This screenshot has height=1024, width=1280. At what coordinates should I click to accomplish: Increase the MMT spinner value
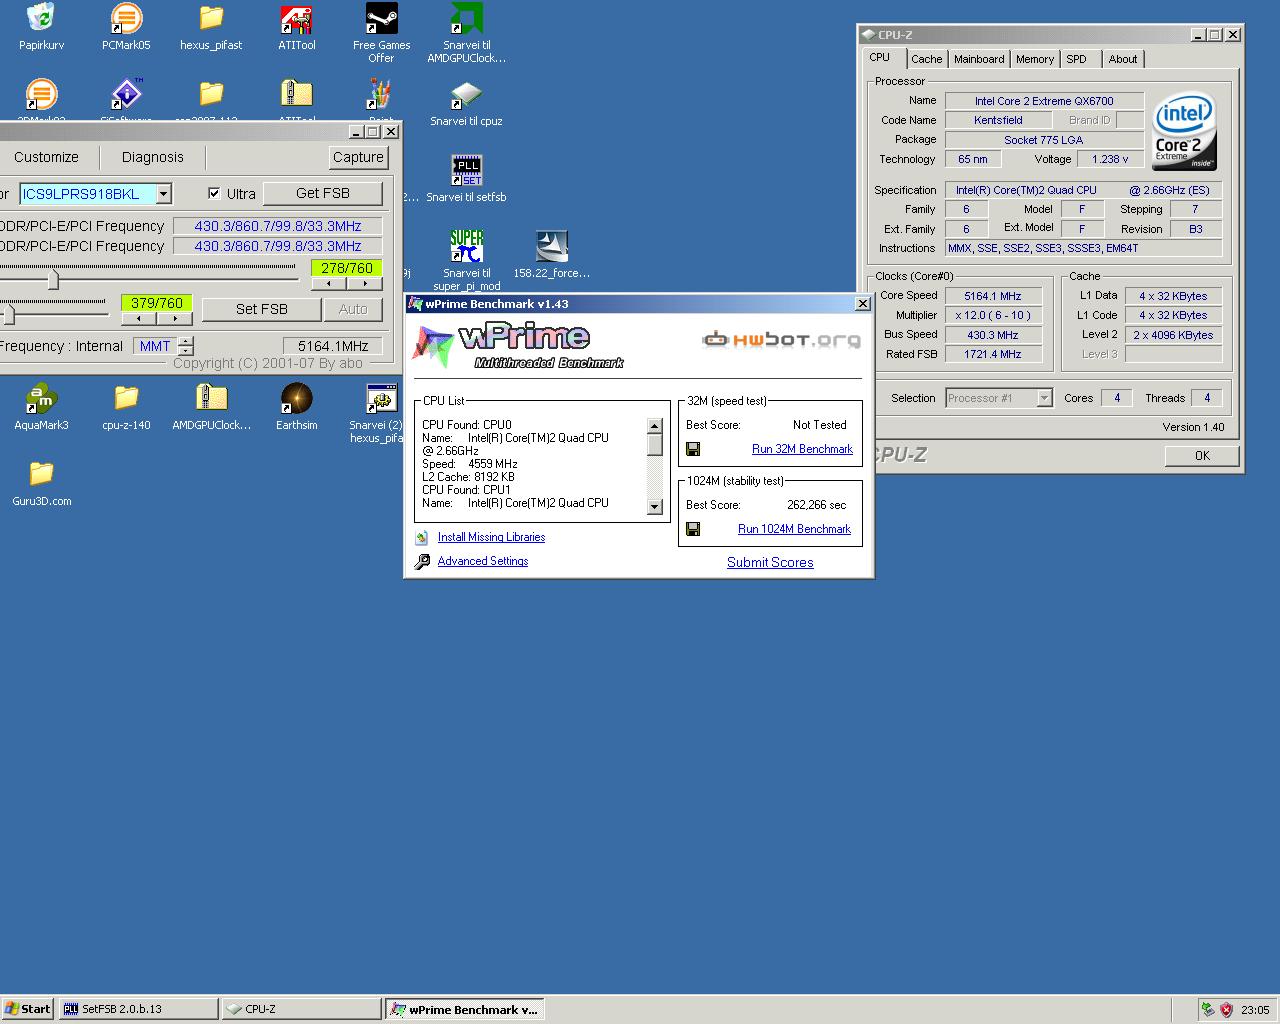185,342
